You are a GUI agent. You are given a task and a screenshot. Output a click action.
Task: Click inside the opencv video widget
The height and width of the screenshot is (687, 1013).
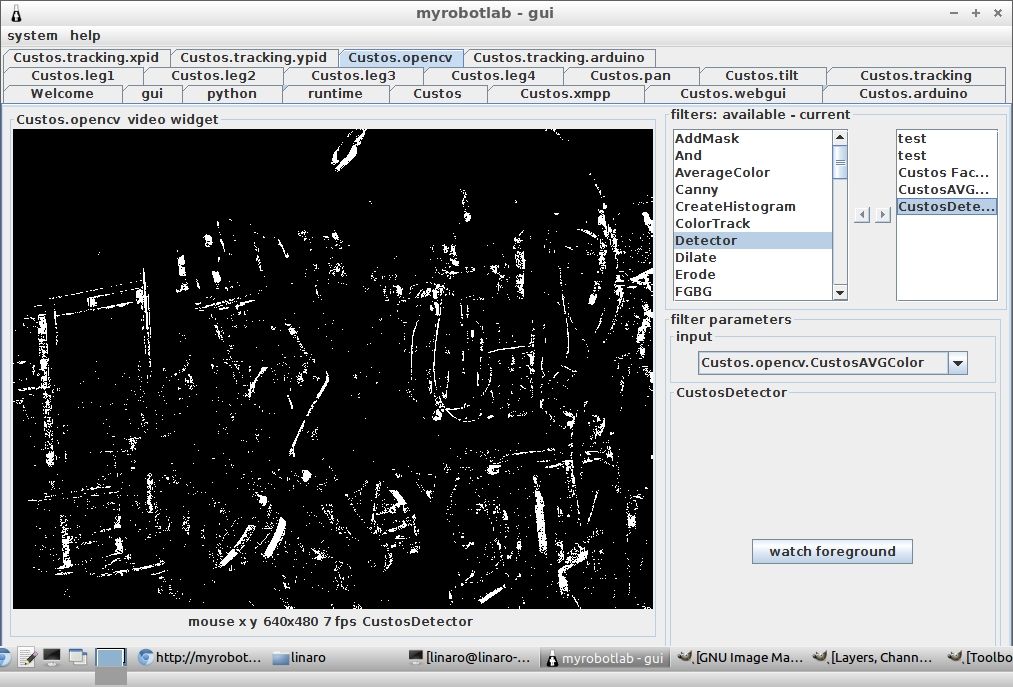(333, 368)
